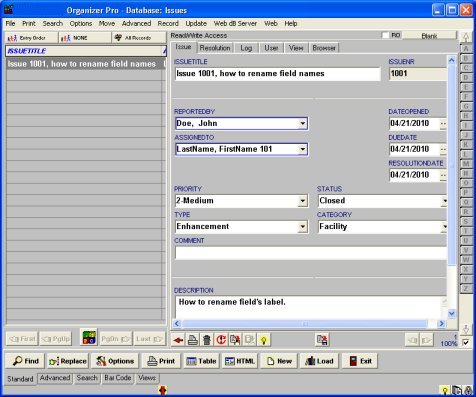Viewport: 476px width, 397px height.
Task: Open date picker for DATEOPENED field
Action: pyautogui.click(x=443, y=124)
